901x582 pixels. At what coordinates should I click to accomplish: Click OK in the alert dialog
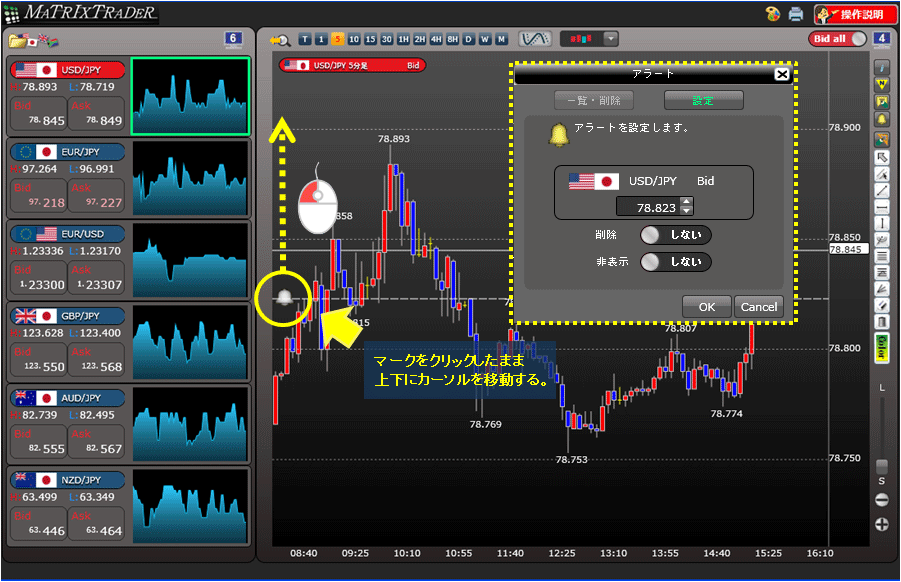[707, 307]
